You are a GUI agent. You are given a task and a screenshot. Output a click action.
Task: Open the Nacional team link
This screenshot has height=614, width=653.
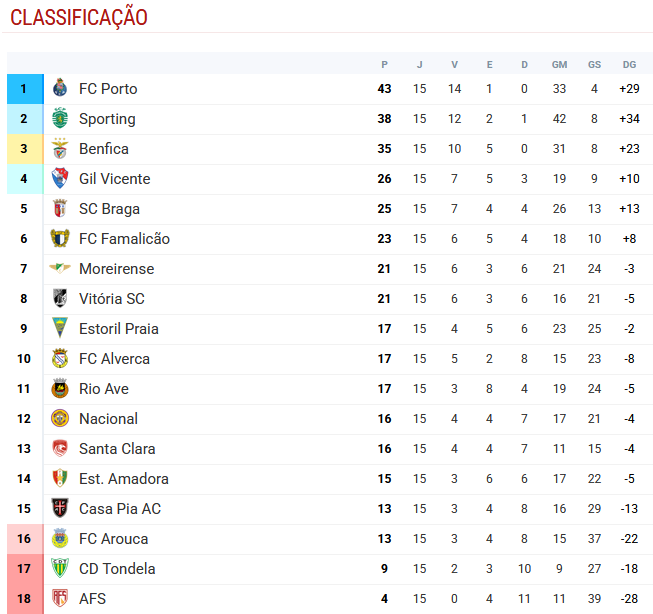coord(108,419)
